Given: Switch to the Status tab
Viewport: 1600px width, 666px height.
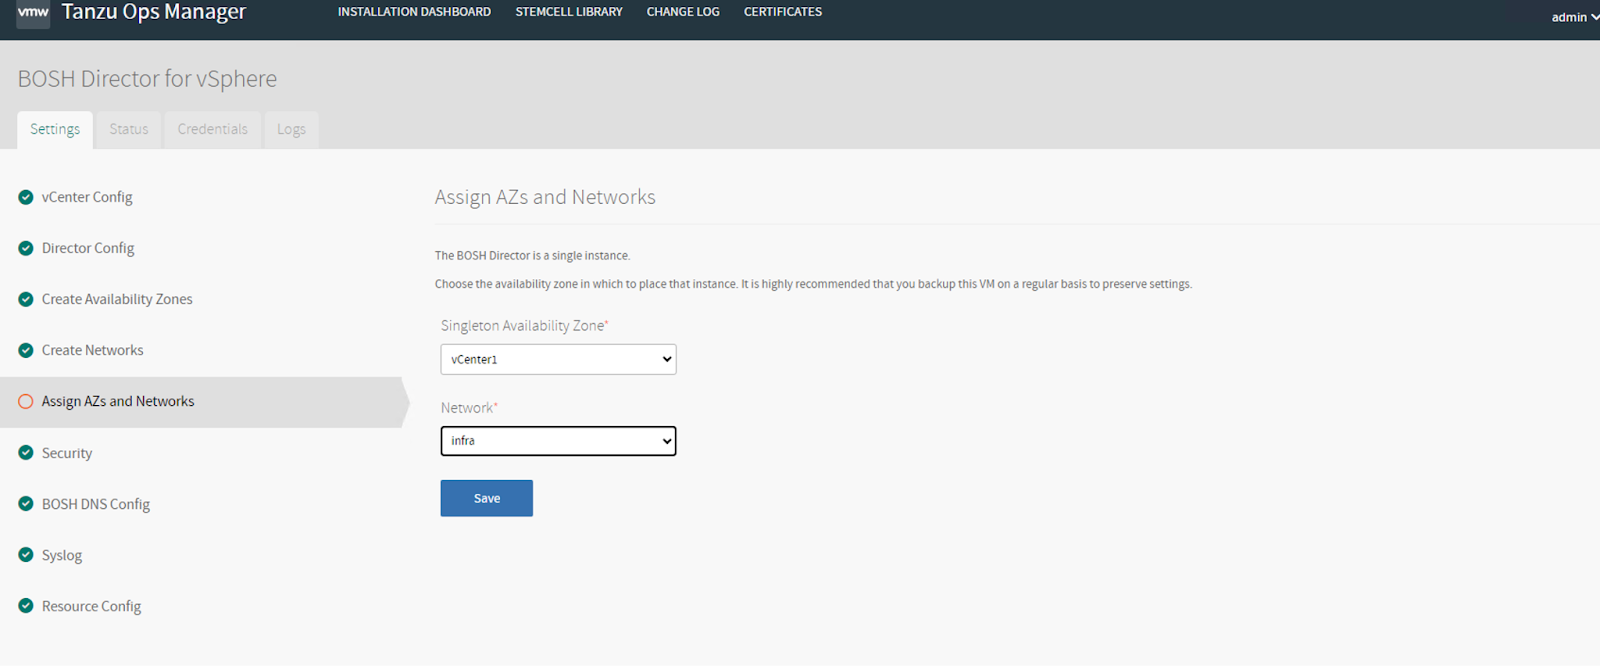Looking at the screenshot, I should 129,129.
